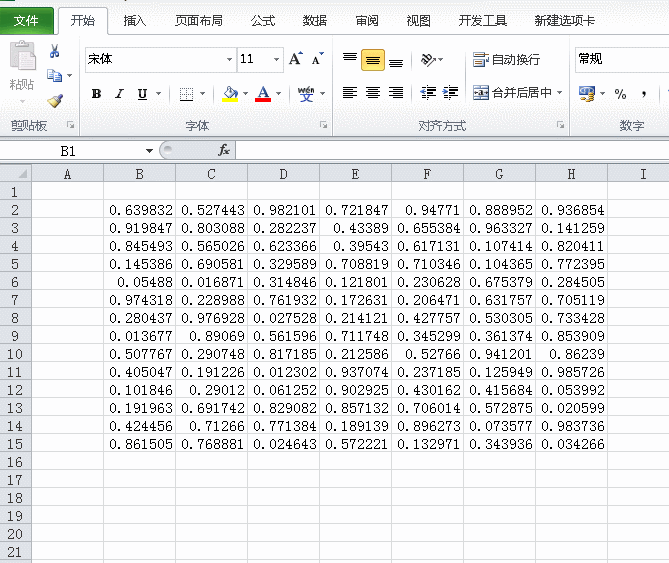The width and height of the screenshot is (669, 563).
Task: Click the Copy icon
Action: pos(54,76)
